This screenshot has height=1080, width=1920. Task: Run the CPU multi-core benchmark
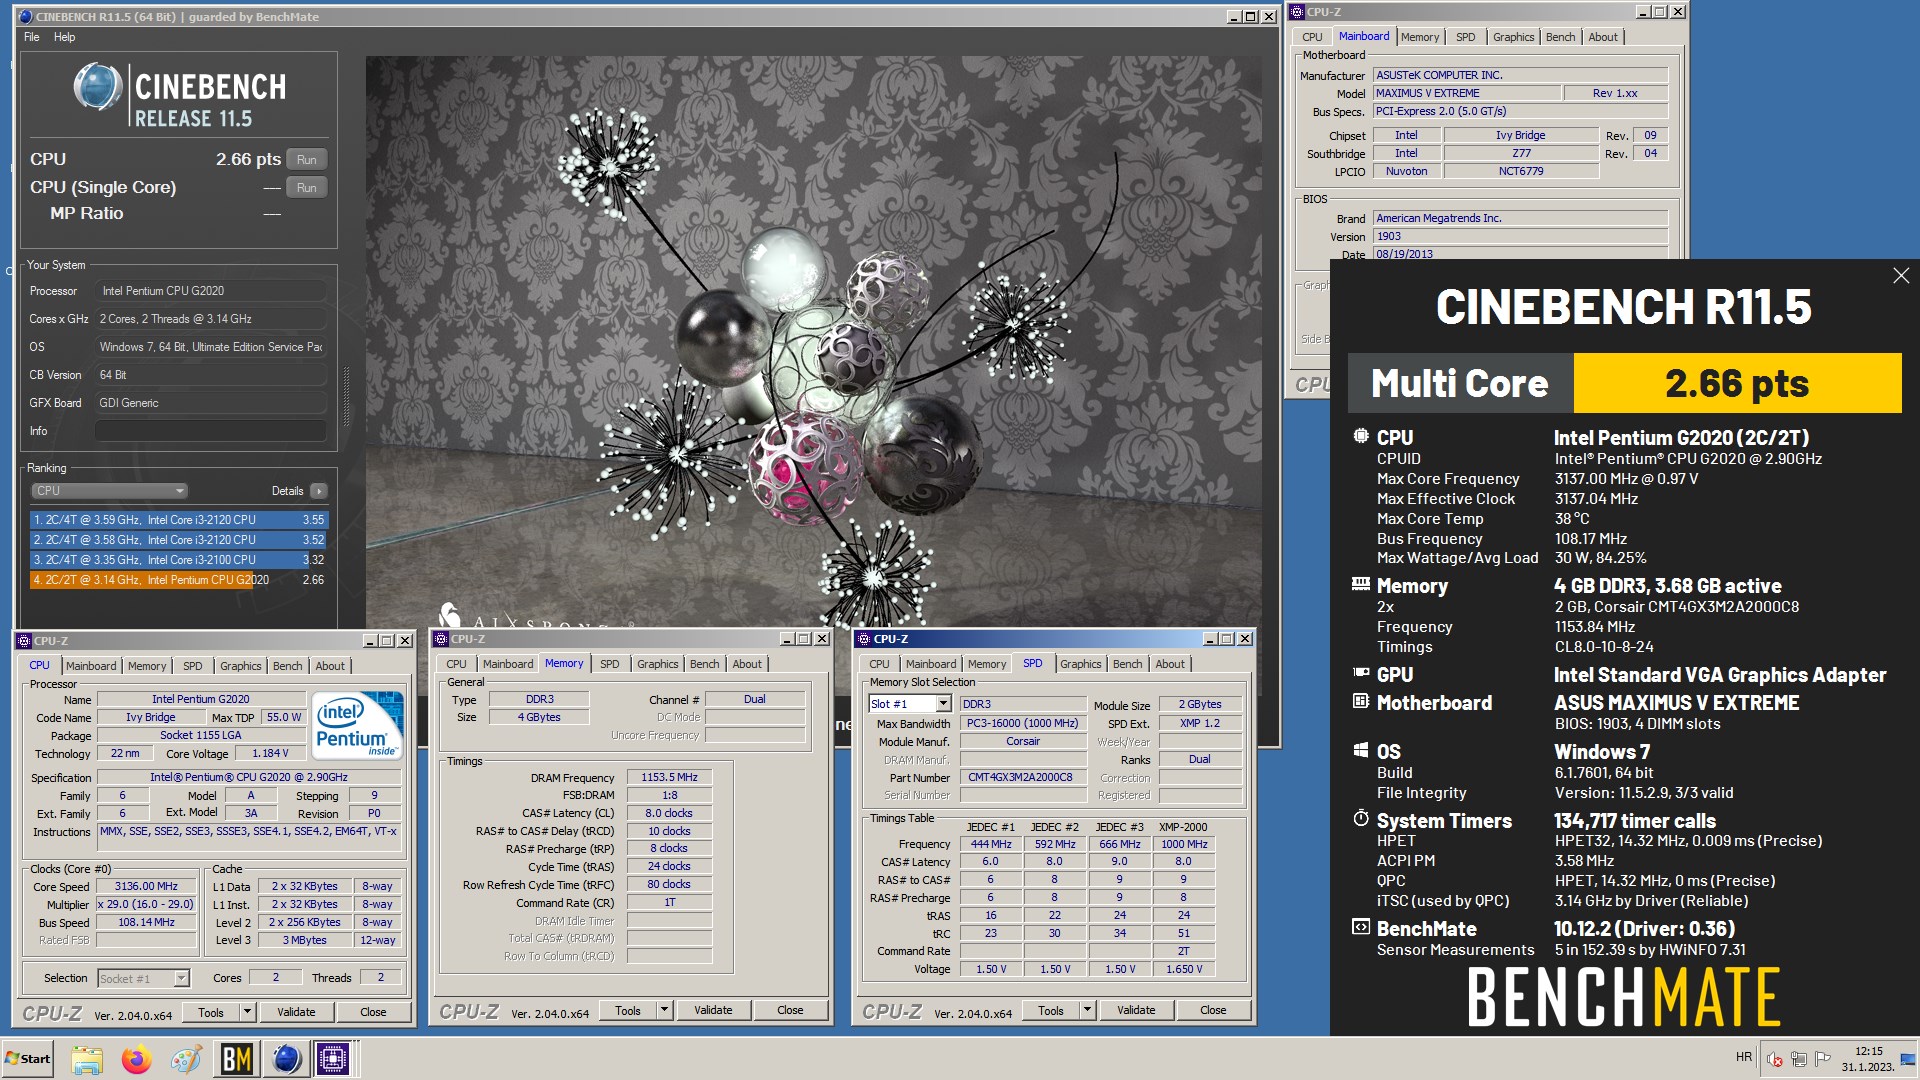pos(307,159)
